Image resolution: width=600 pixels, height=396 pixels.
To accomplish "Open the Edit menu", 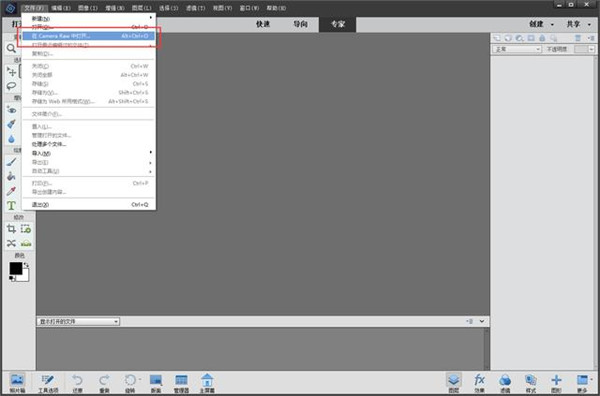I will [61, 8].
